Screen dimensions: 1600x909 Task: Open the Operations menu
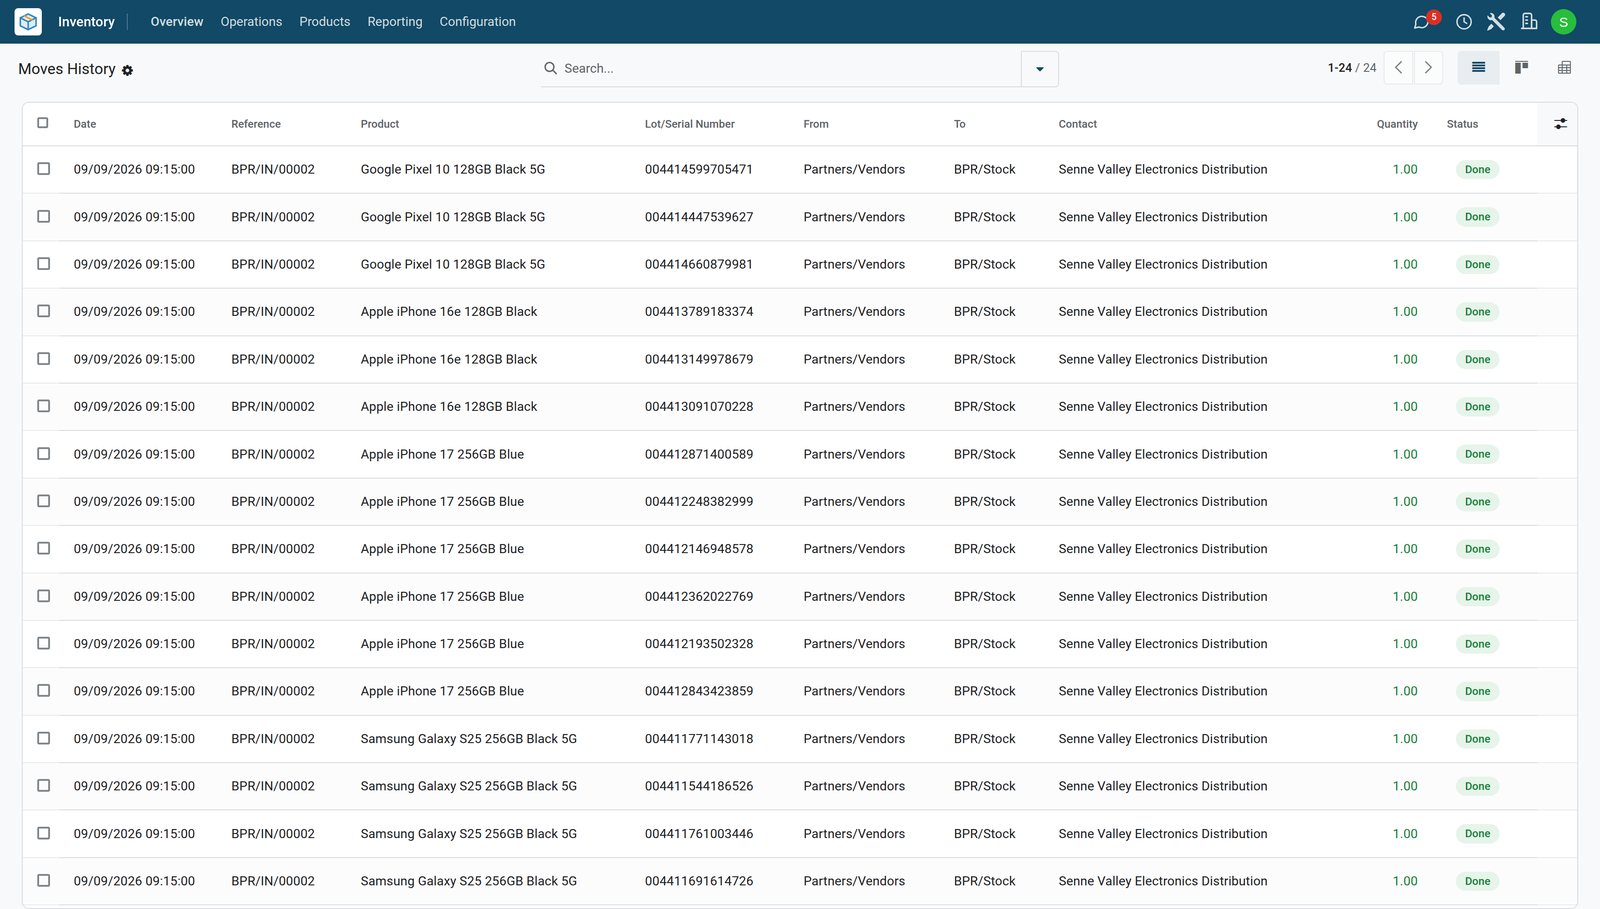click(251, 22)
